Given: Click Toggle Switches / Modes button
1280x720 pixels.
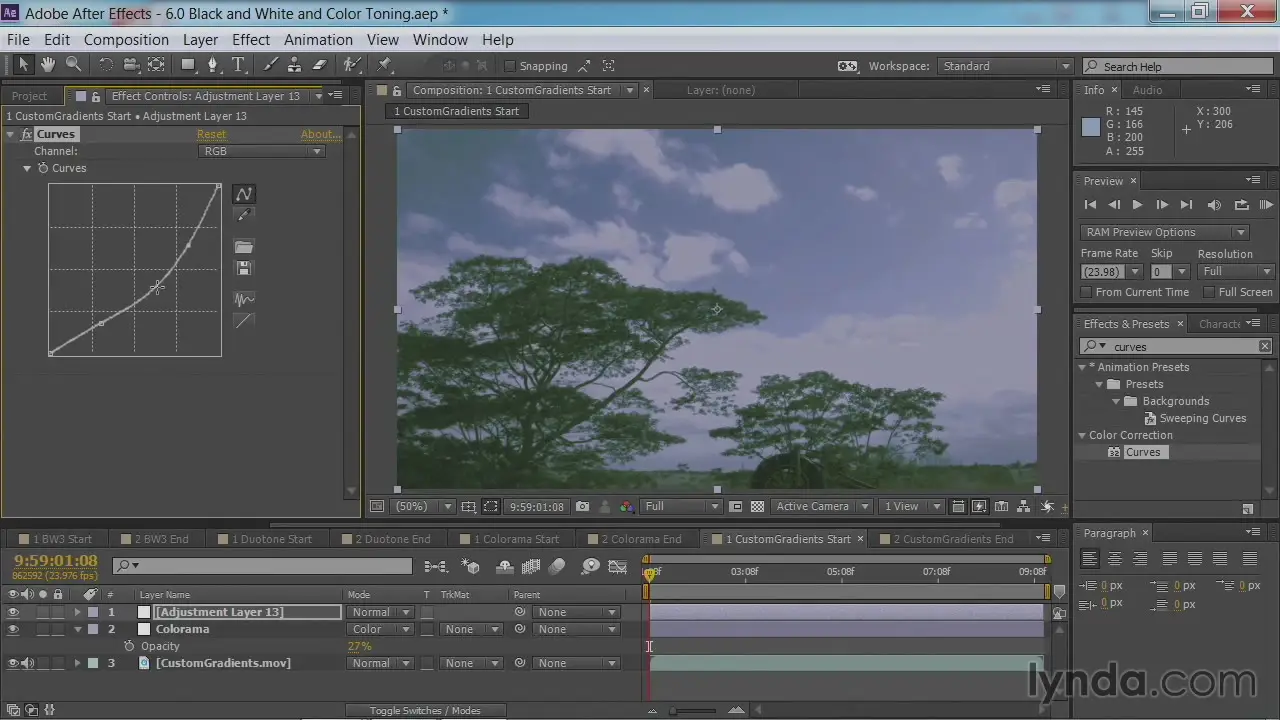Looking at the screenshot, I should pyautogui.click(x=425, y=711).
